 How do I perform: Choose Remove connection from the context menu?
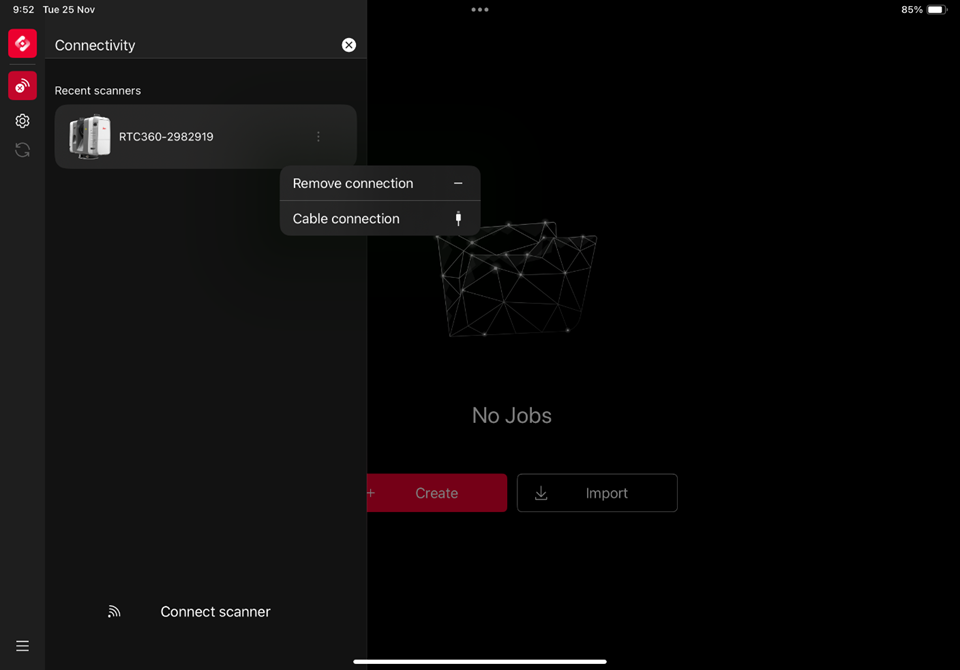pyautogui.click(x=353, y=184)
